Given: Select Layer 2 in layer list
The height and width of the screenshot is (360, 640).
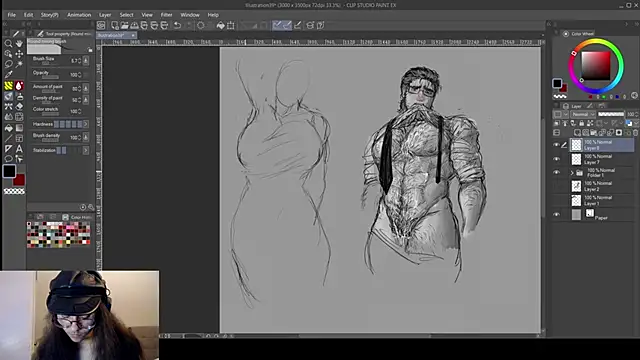Looking at the screenshot, I should pyautogui.click(x=602, y=187).
